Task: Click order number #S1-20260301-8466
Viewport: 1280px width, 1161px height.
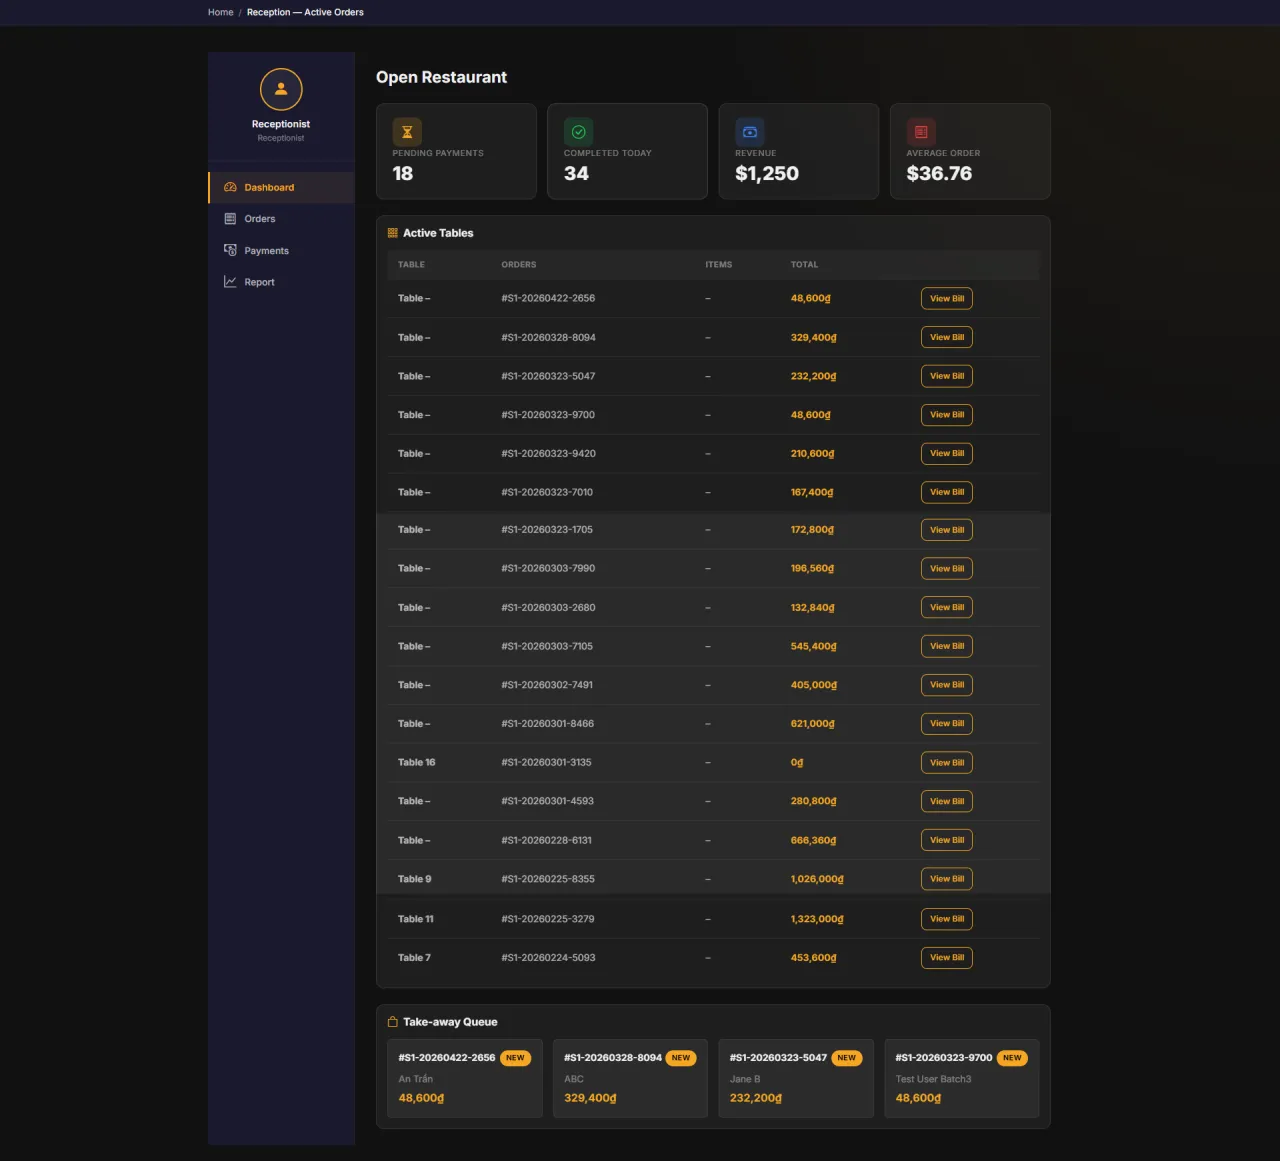Action: [x=548, y=724]
